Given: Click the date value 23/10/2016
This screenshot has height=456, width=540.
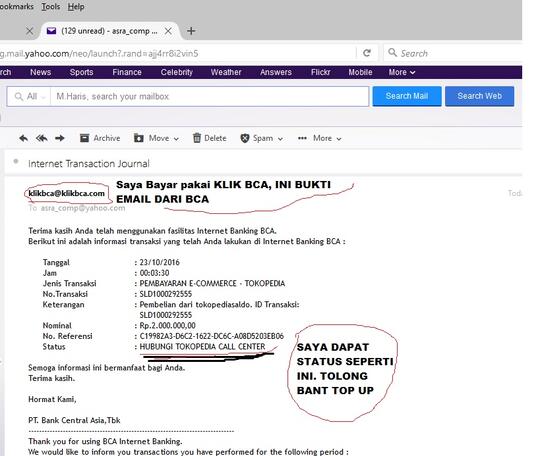Looking at the screenshot, I should [159, 262].
